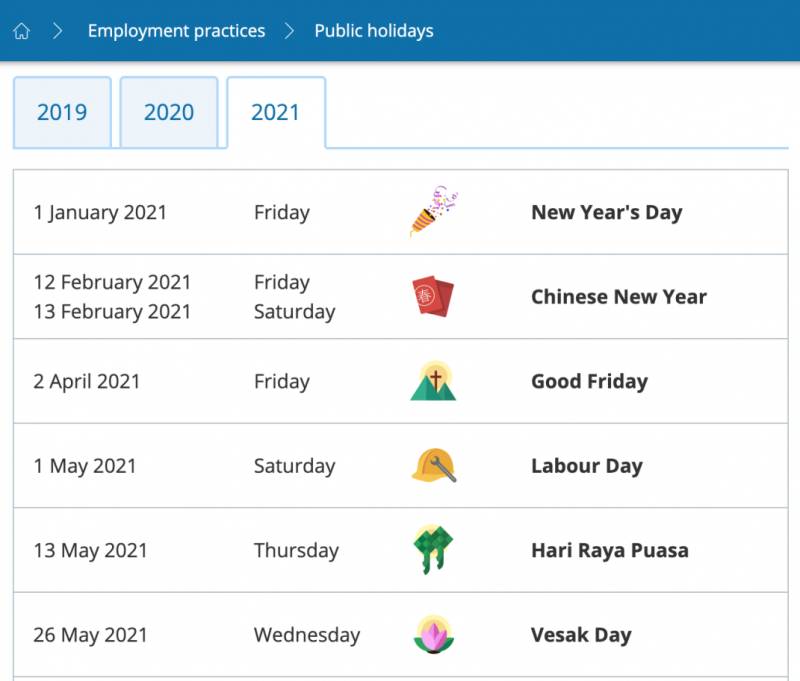Screen dimensions: 800x681
Task: Click the party popper New Year icon
Action: (x=433, y=211)
